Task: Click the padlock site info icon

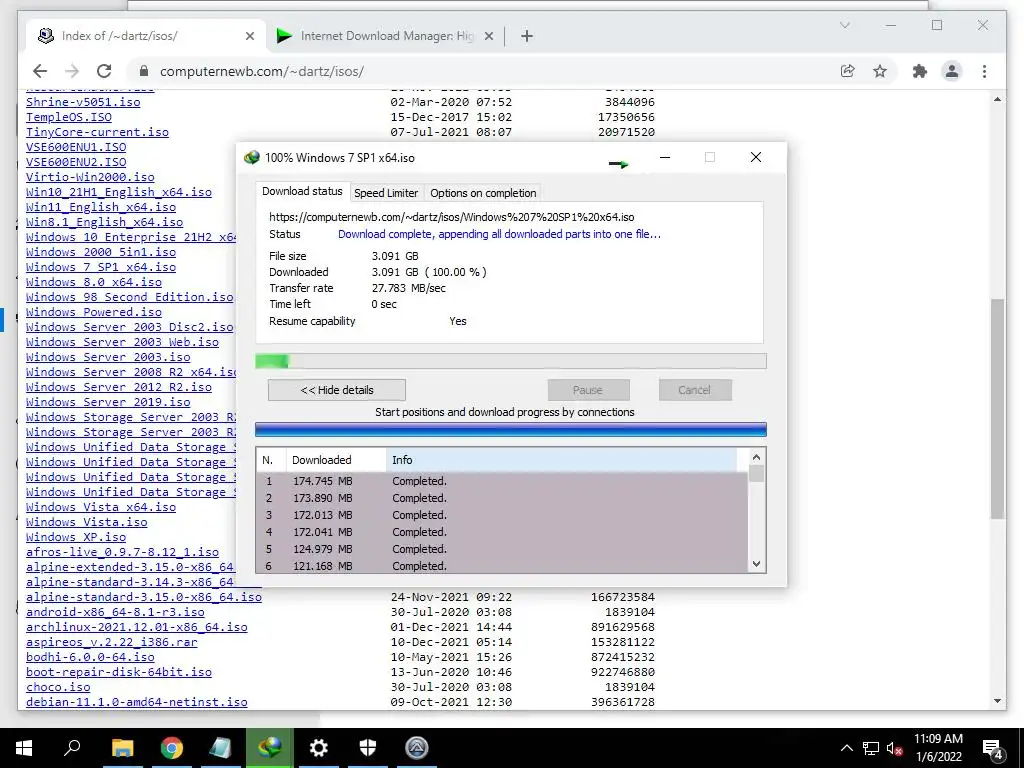Action: tap(144, 71)
